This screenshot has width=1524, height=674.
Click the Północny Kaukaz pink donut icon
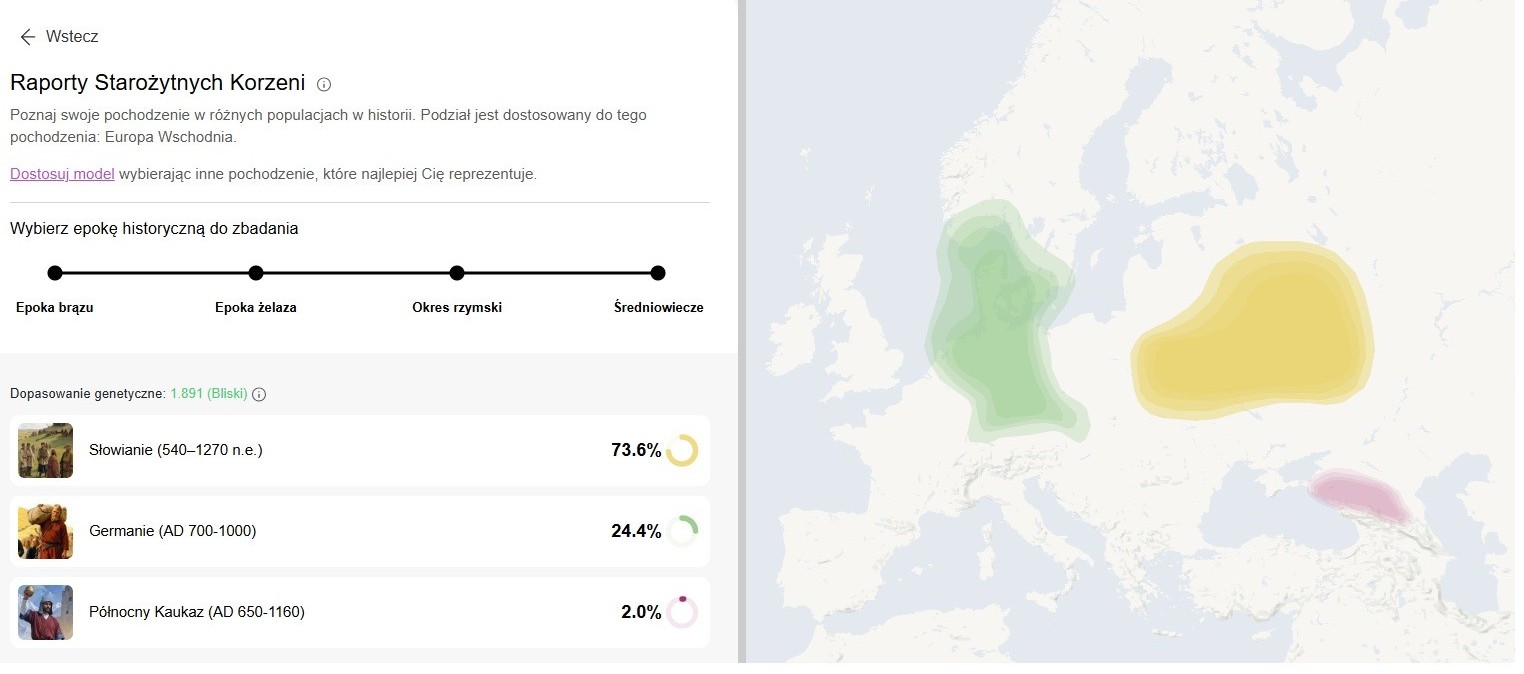(682, 612)
